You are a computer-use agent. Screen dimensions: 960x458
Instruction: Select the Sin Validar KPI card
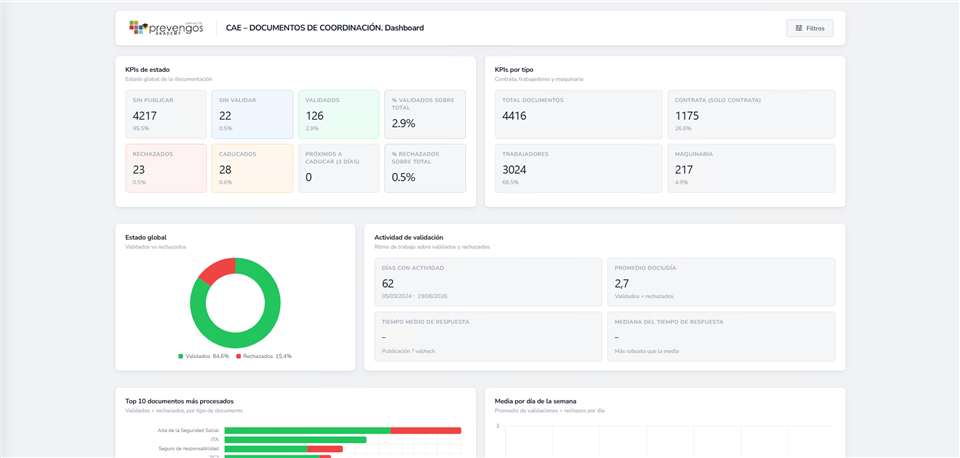(x=252, y=114)
